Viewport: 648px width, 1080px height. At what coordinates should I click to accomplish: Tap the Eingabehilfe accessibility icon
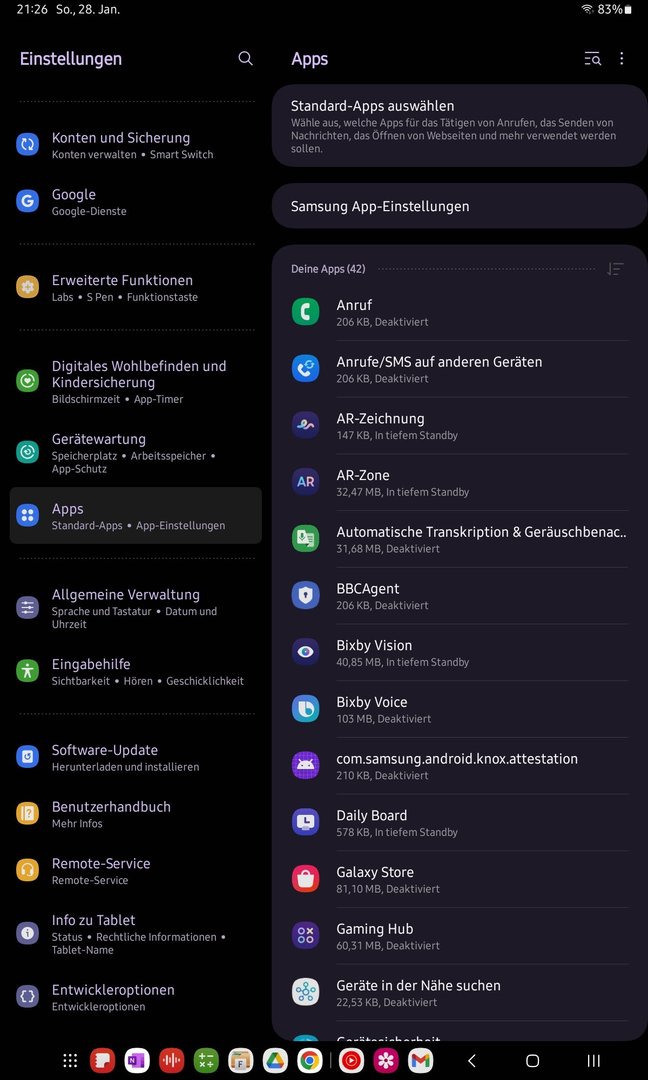28,670
